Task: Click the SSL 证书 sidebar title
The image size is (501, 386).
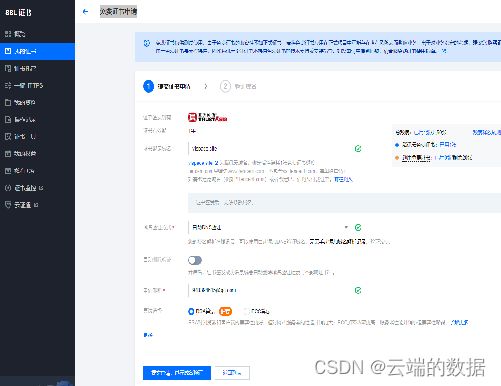Action: [x=19, y=13]
